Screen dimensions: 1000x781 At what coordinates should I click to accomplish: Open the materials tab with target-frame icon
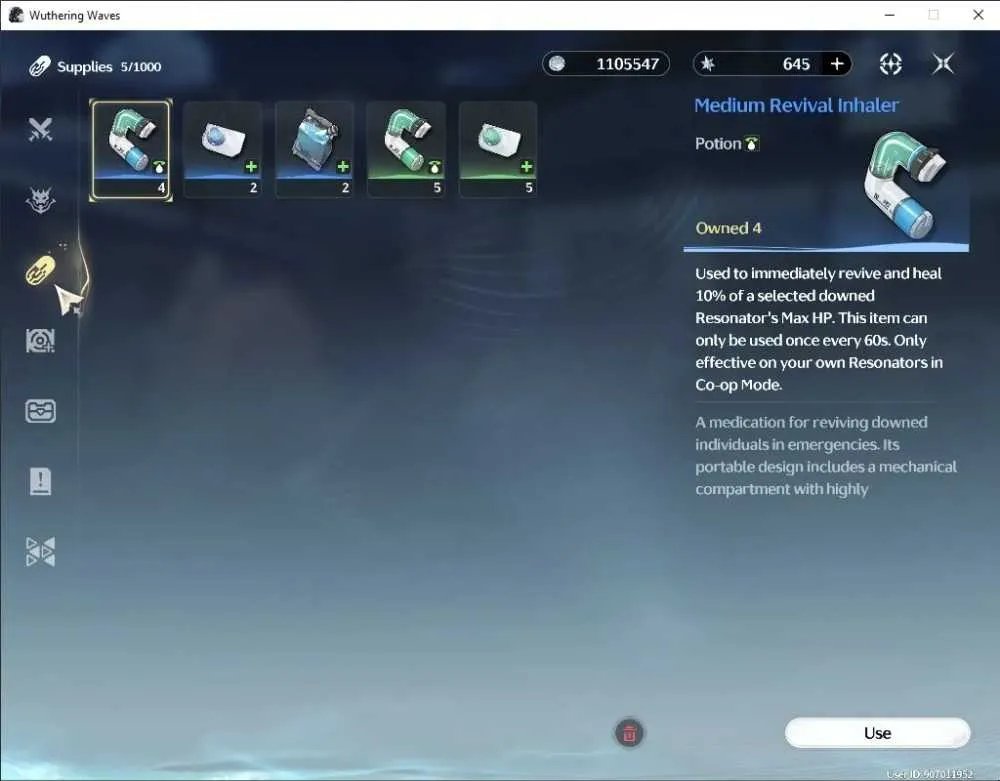40,340
